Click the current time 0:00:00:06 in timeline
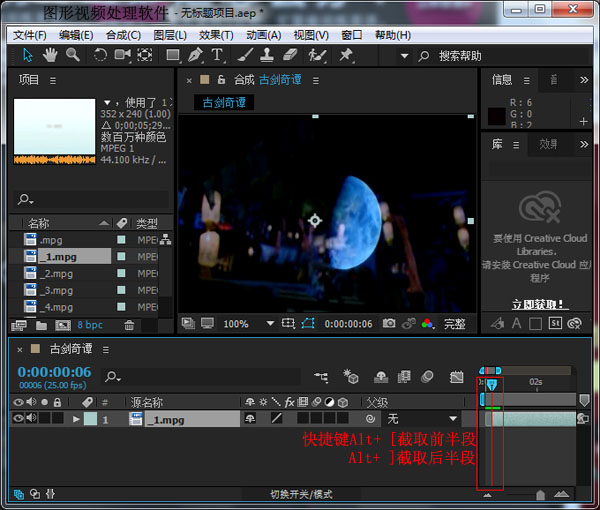 54,372
